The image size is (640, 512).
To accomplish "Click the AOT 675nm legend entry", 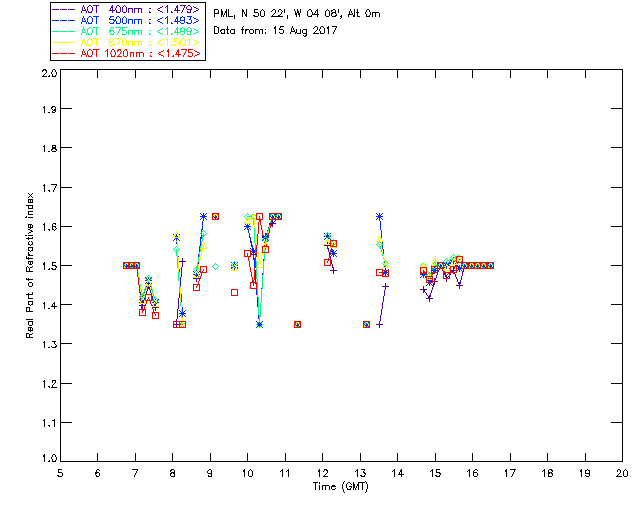I will click(126, 31).
